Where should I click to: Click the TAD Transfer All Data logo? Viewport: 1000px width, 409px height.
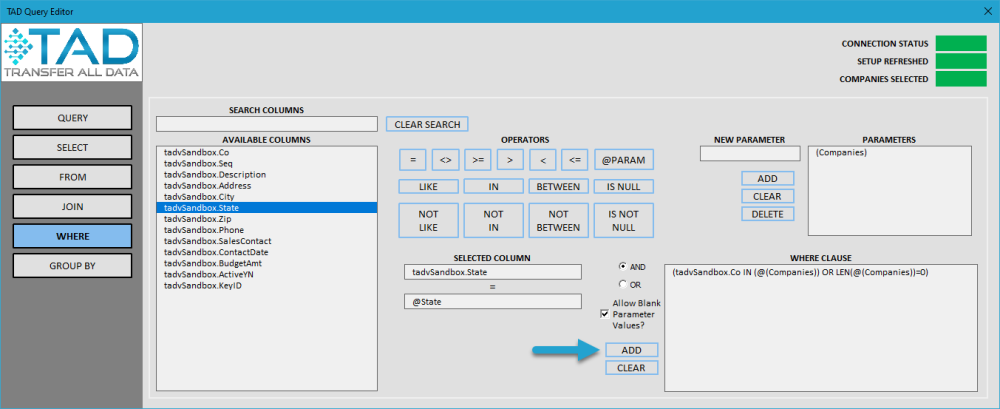71,53
